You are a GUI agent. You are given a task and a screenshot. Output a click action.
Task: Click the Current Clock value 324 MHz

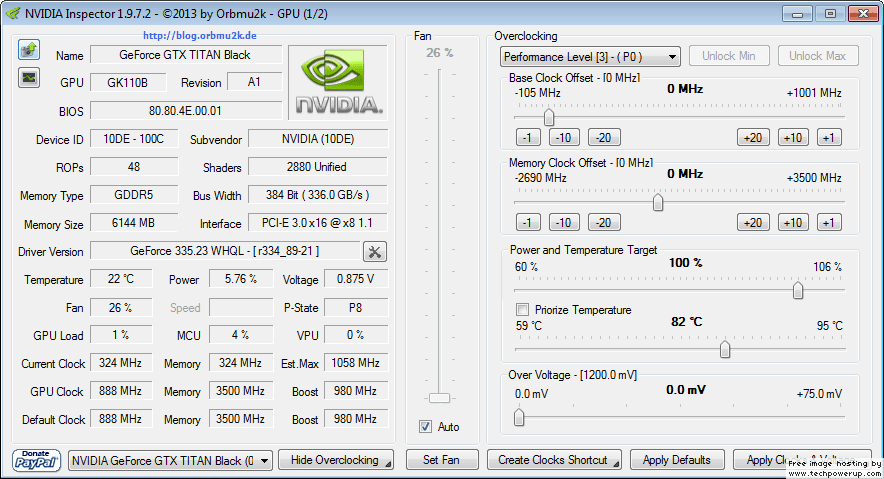tap(121, 363)
